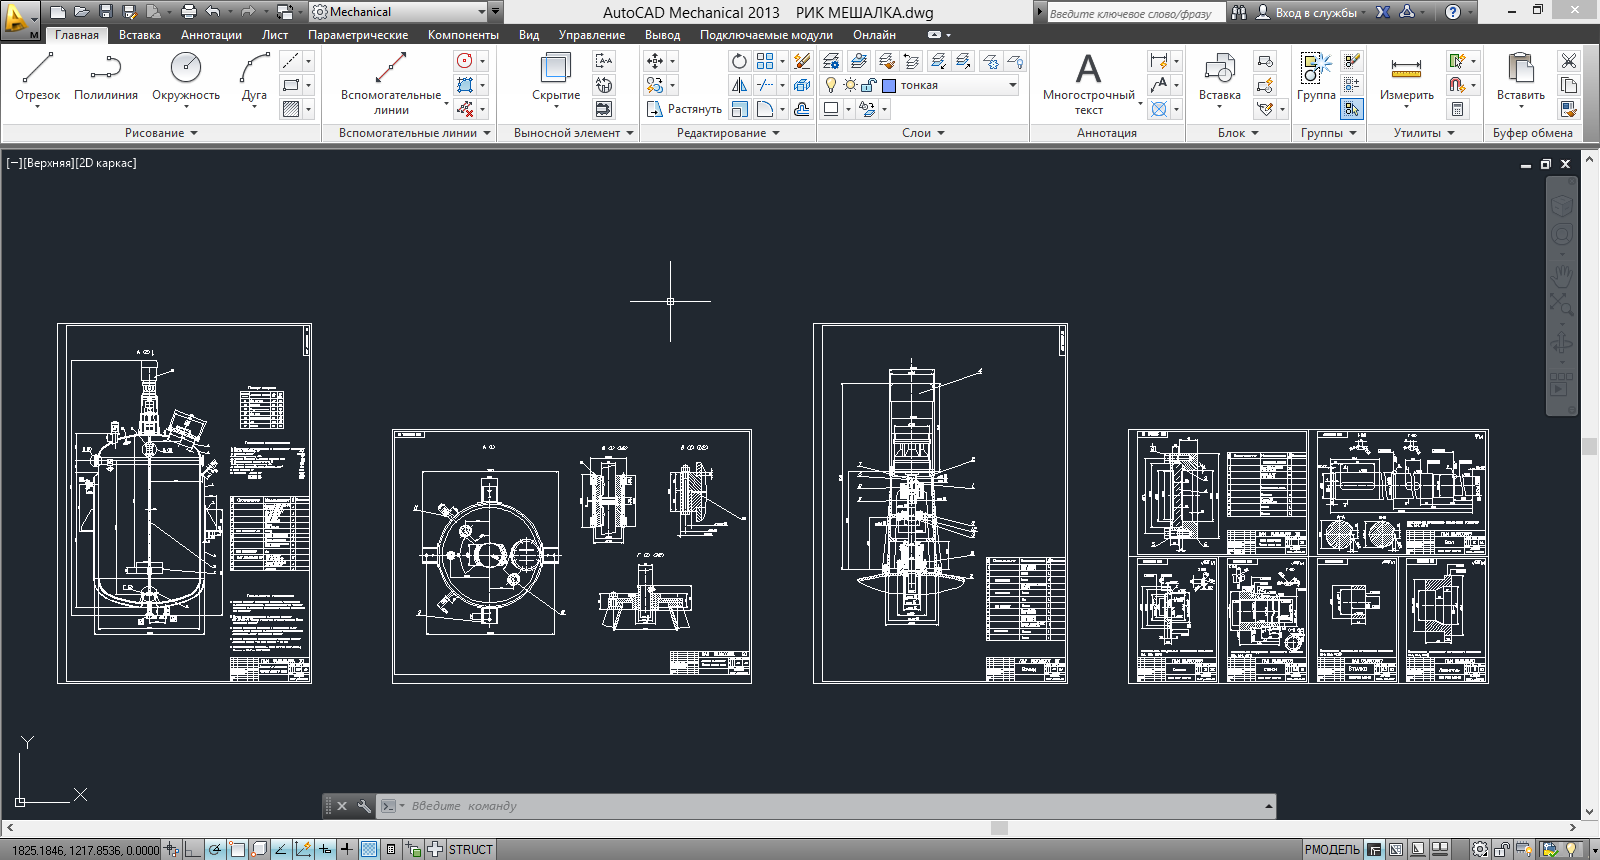
Task: Open the Mechanical workspace dropdown
Action: [x=398, y=12]
